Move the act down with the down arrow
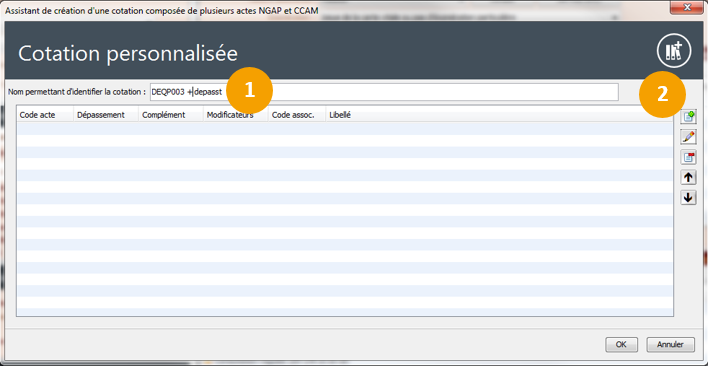708x366 pixels. coord(688,198)
